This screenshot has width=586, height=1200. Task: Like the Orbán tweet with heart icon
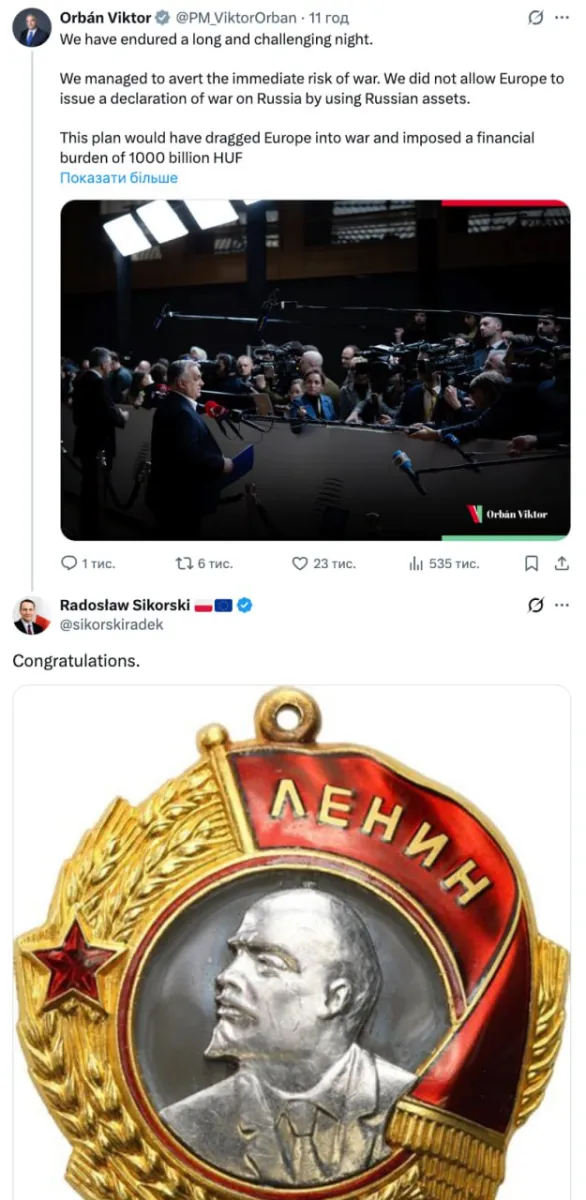299,563
